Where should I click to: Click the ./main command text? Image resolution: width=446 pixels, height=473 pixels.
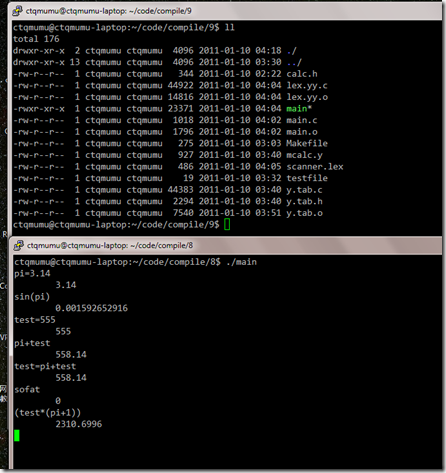(x=241, y=262)
